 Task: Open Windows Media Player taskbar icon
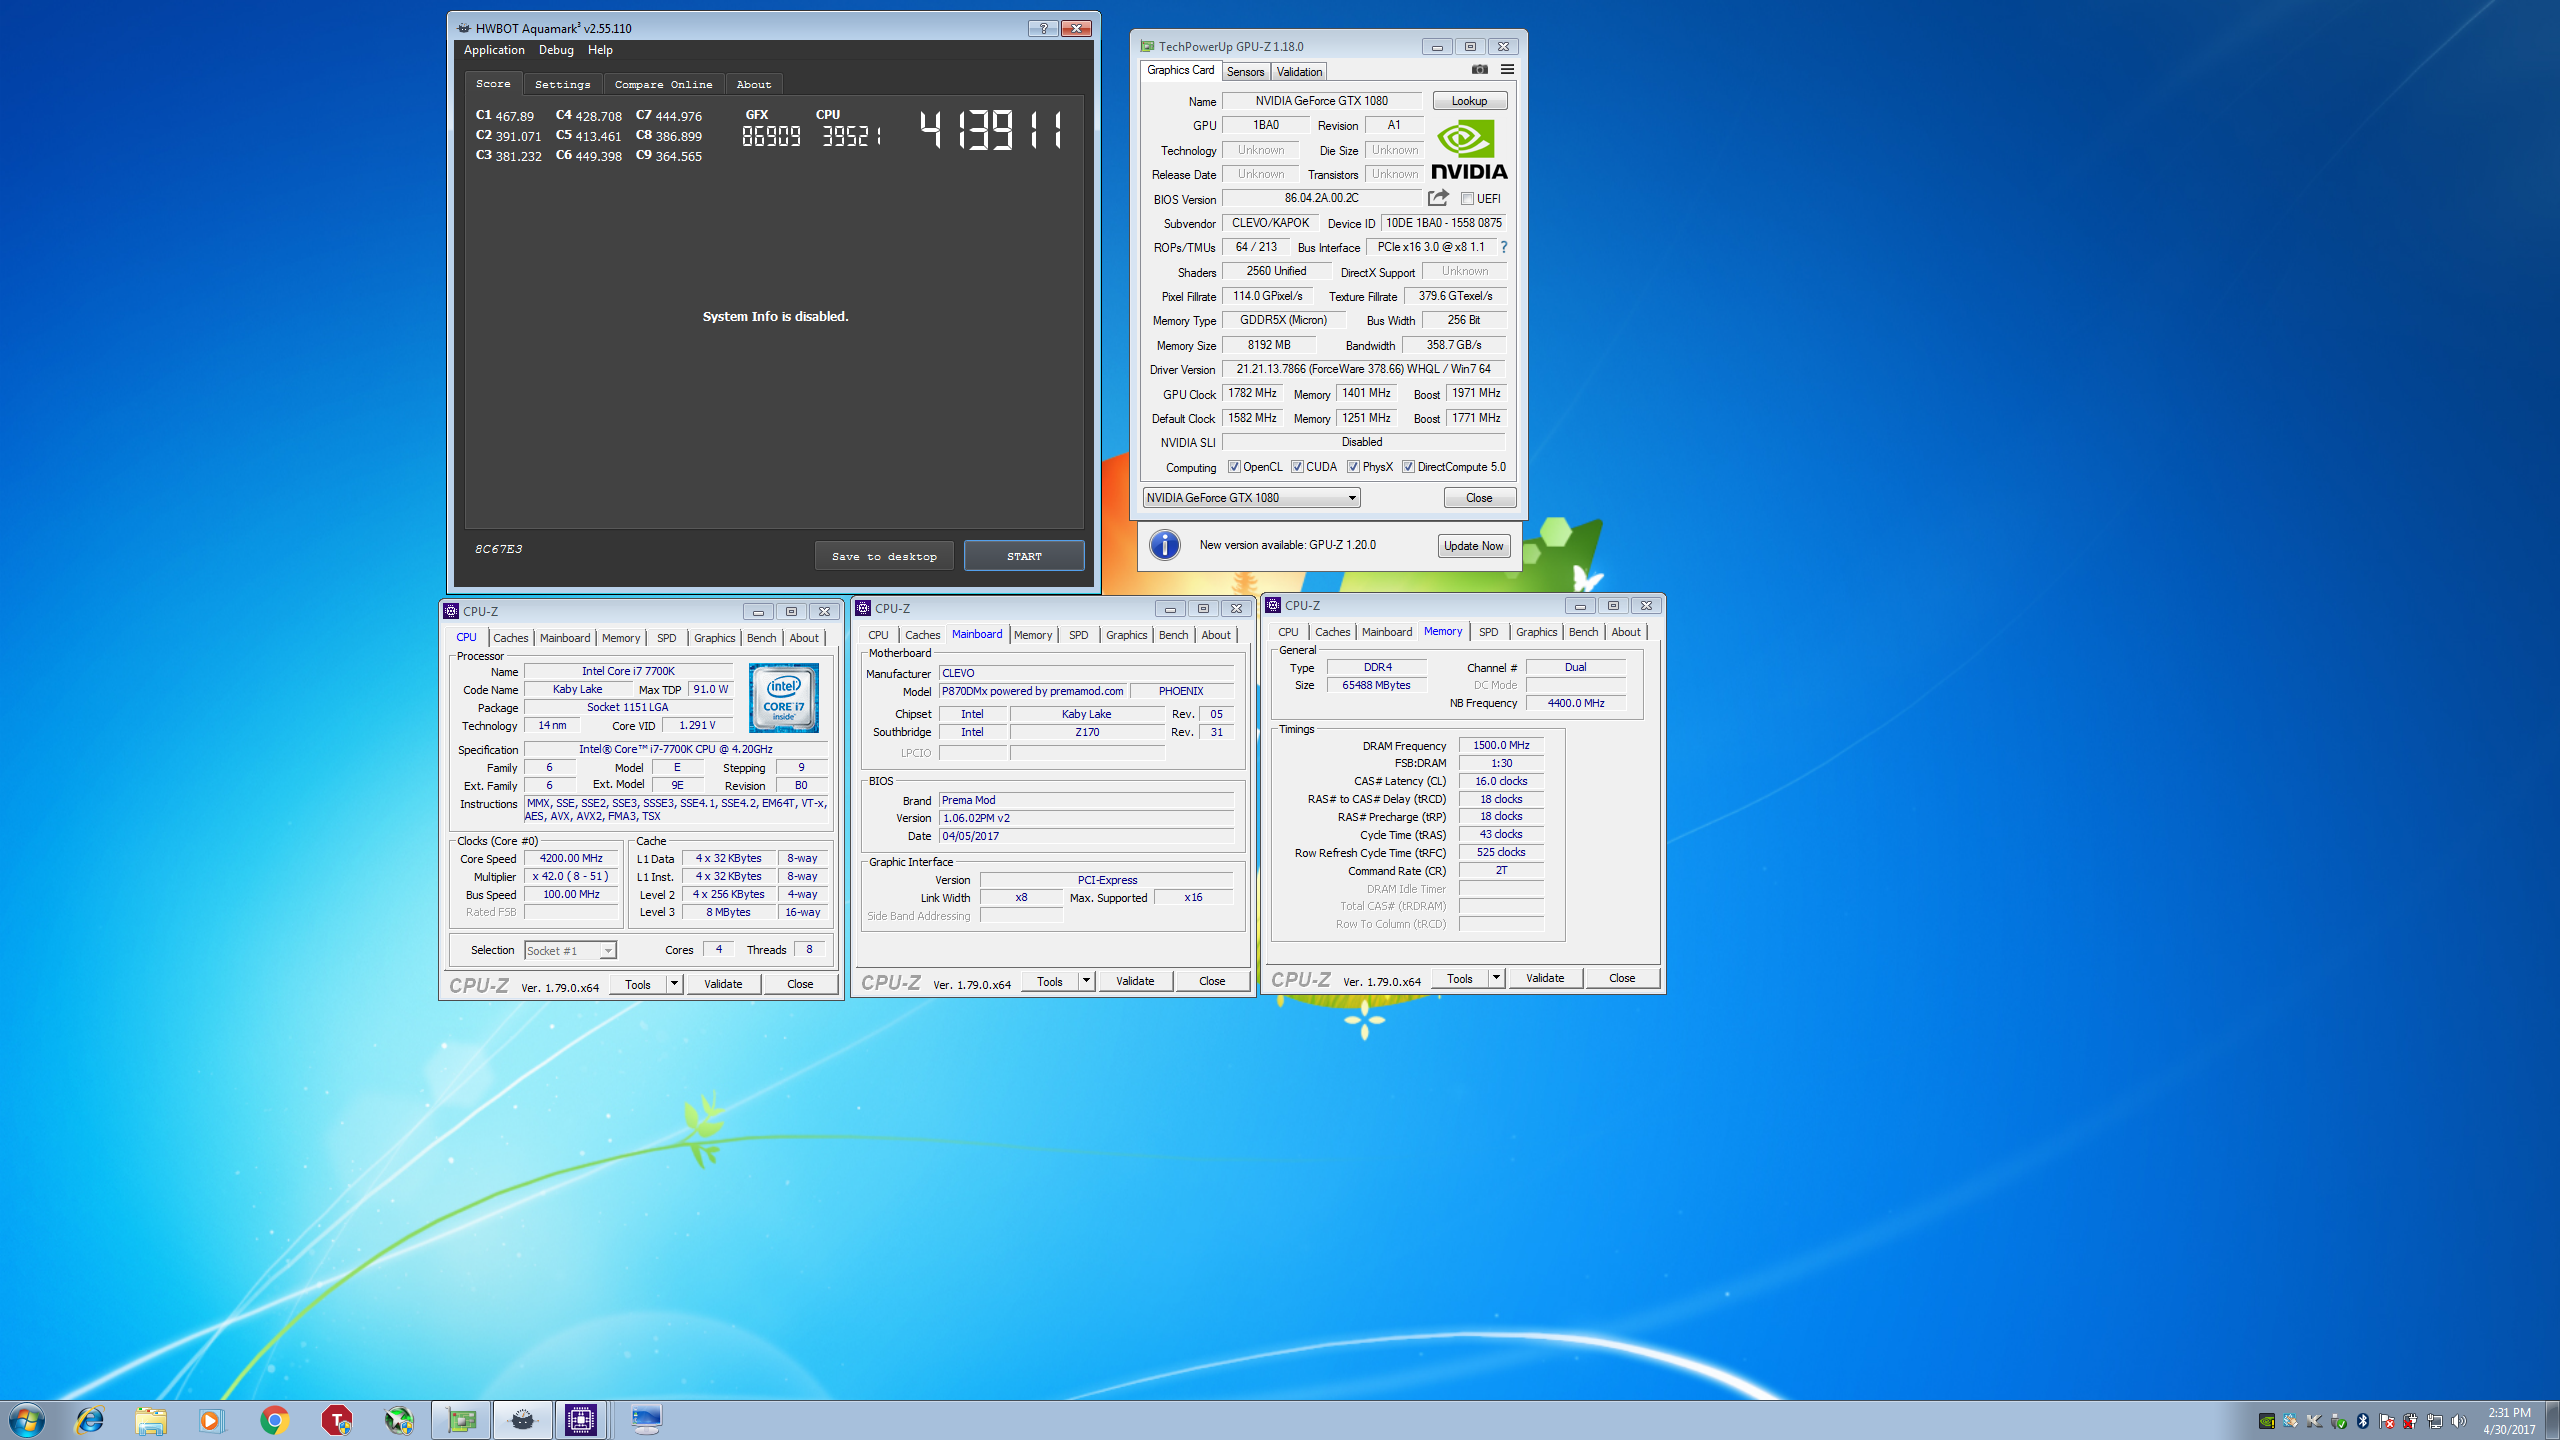click(x=211, y=1420)
